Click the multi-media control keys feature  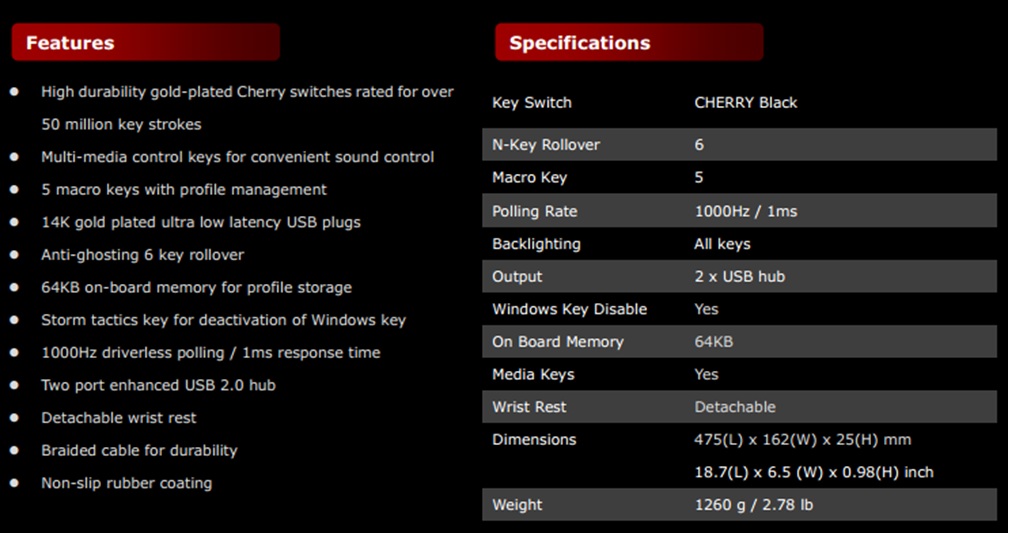[x=237, y=157]
